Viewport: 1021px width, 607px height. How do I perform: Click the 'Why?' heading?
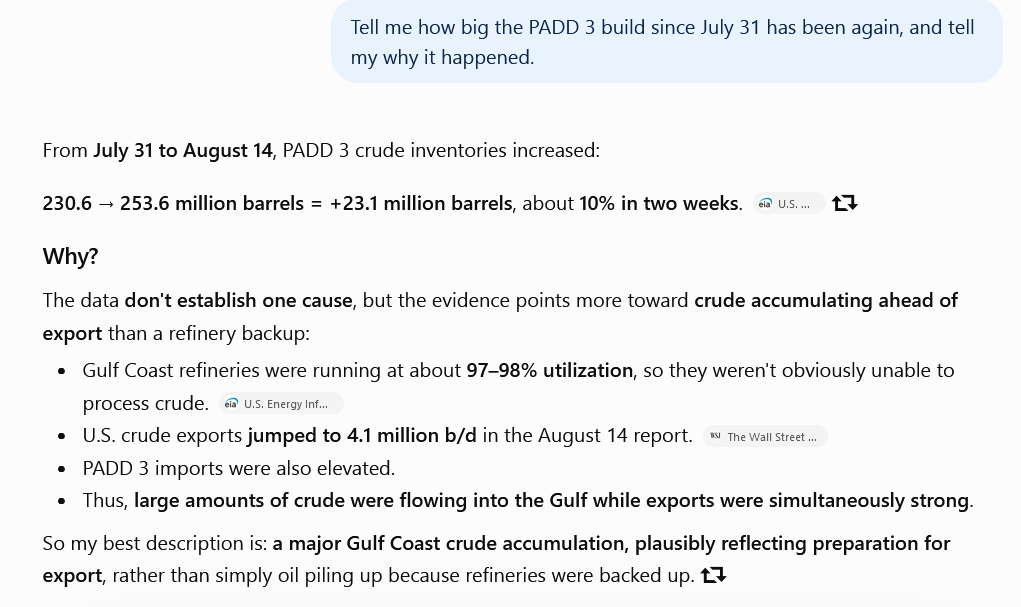(x=70, y=256)
